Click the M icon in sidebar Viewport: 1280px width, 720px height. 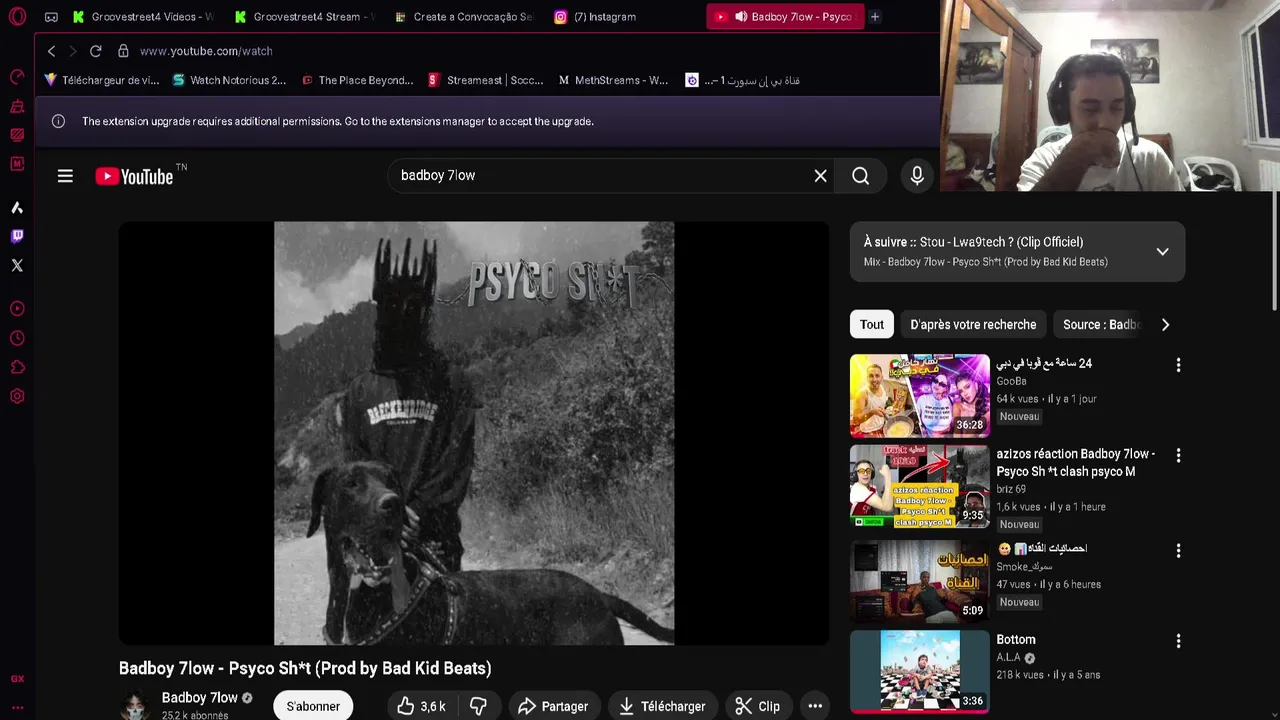pyautogui.click(x=17, y=163)
